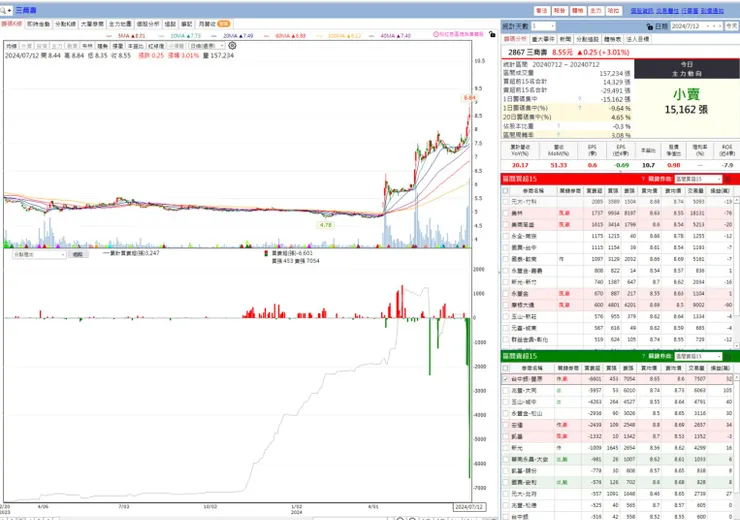Open the 體檢表 tab
This screenshot has width=740, height=520.
(612, 39)
